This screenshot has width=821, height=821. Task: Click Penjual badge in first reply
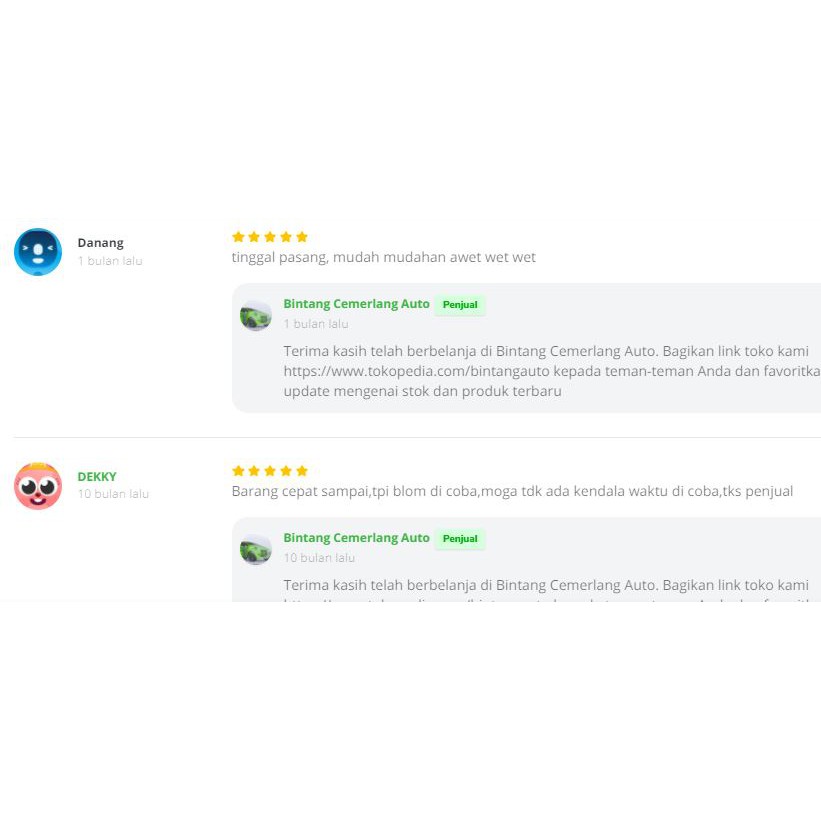pos(460,305)
